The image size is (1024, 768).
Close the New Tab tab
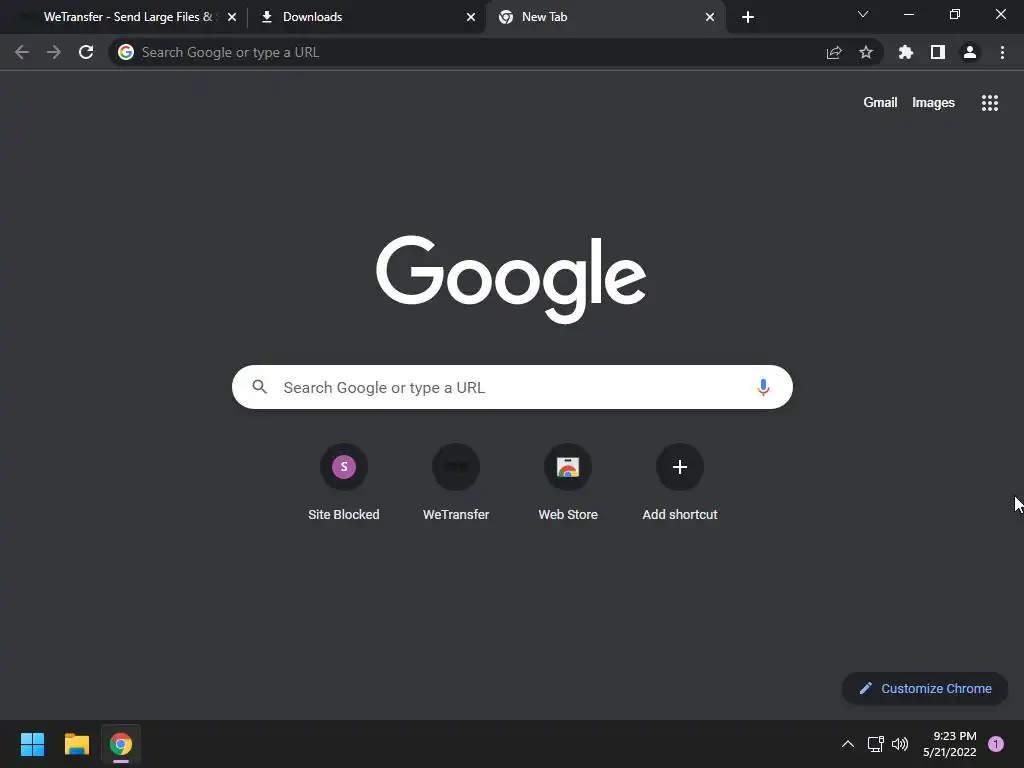tap(710, 17)
